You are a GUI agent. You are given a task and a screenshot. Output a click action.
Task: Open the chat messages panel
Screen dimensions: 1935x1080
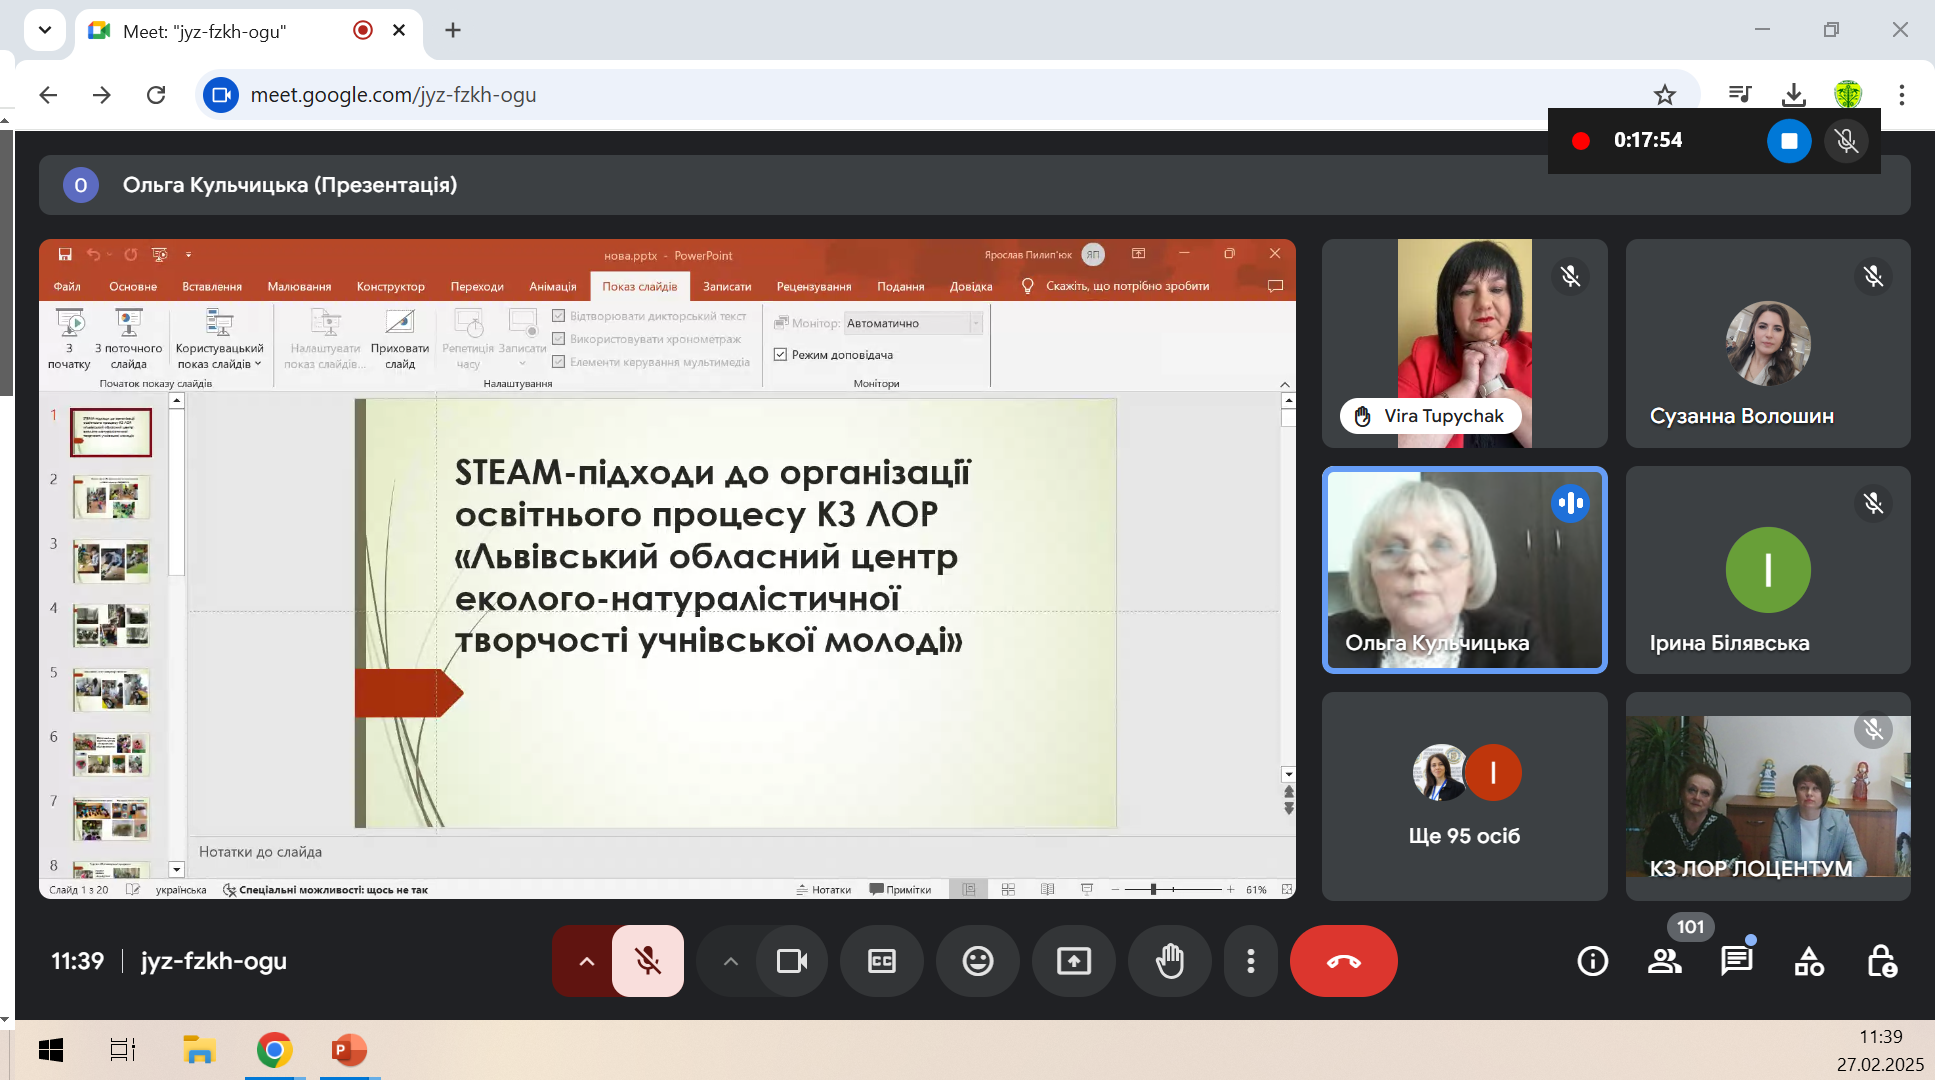click(x=1736, y=961)
